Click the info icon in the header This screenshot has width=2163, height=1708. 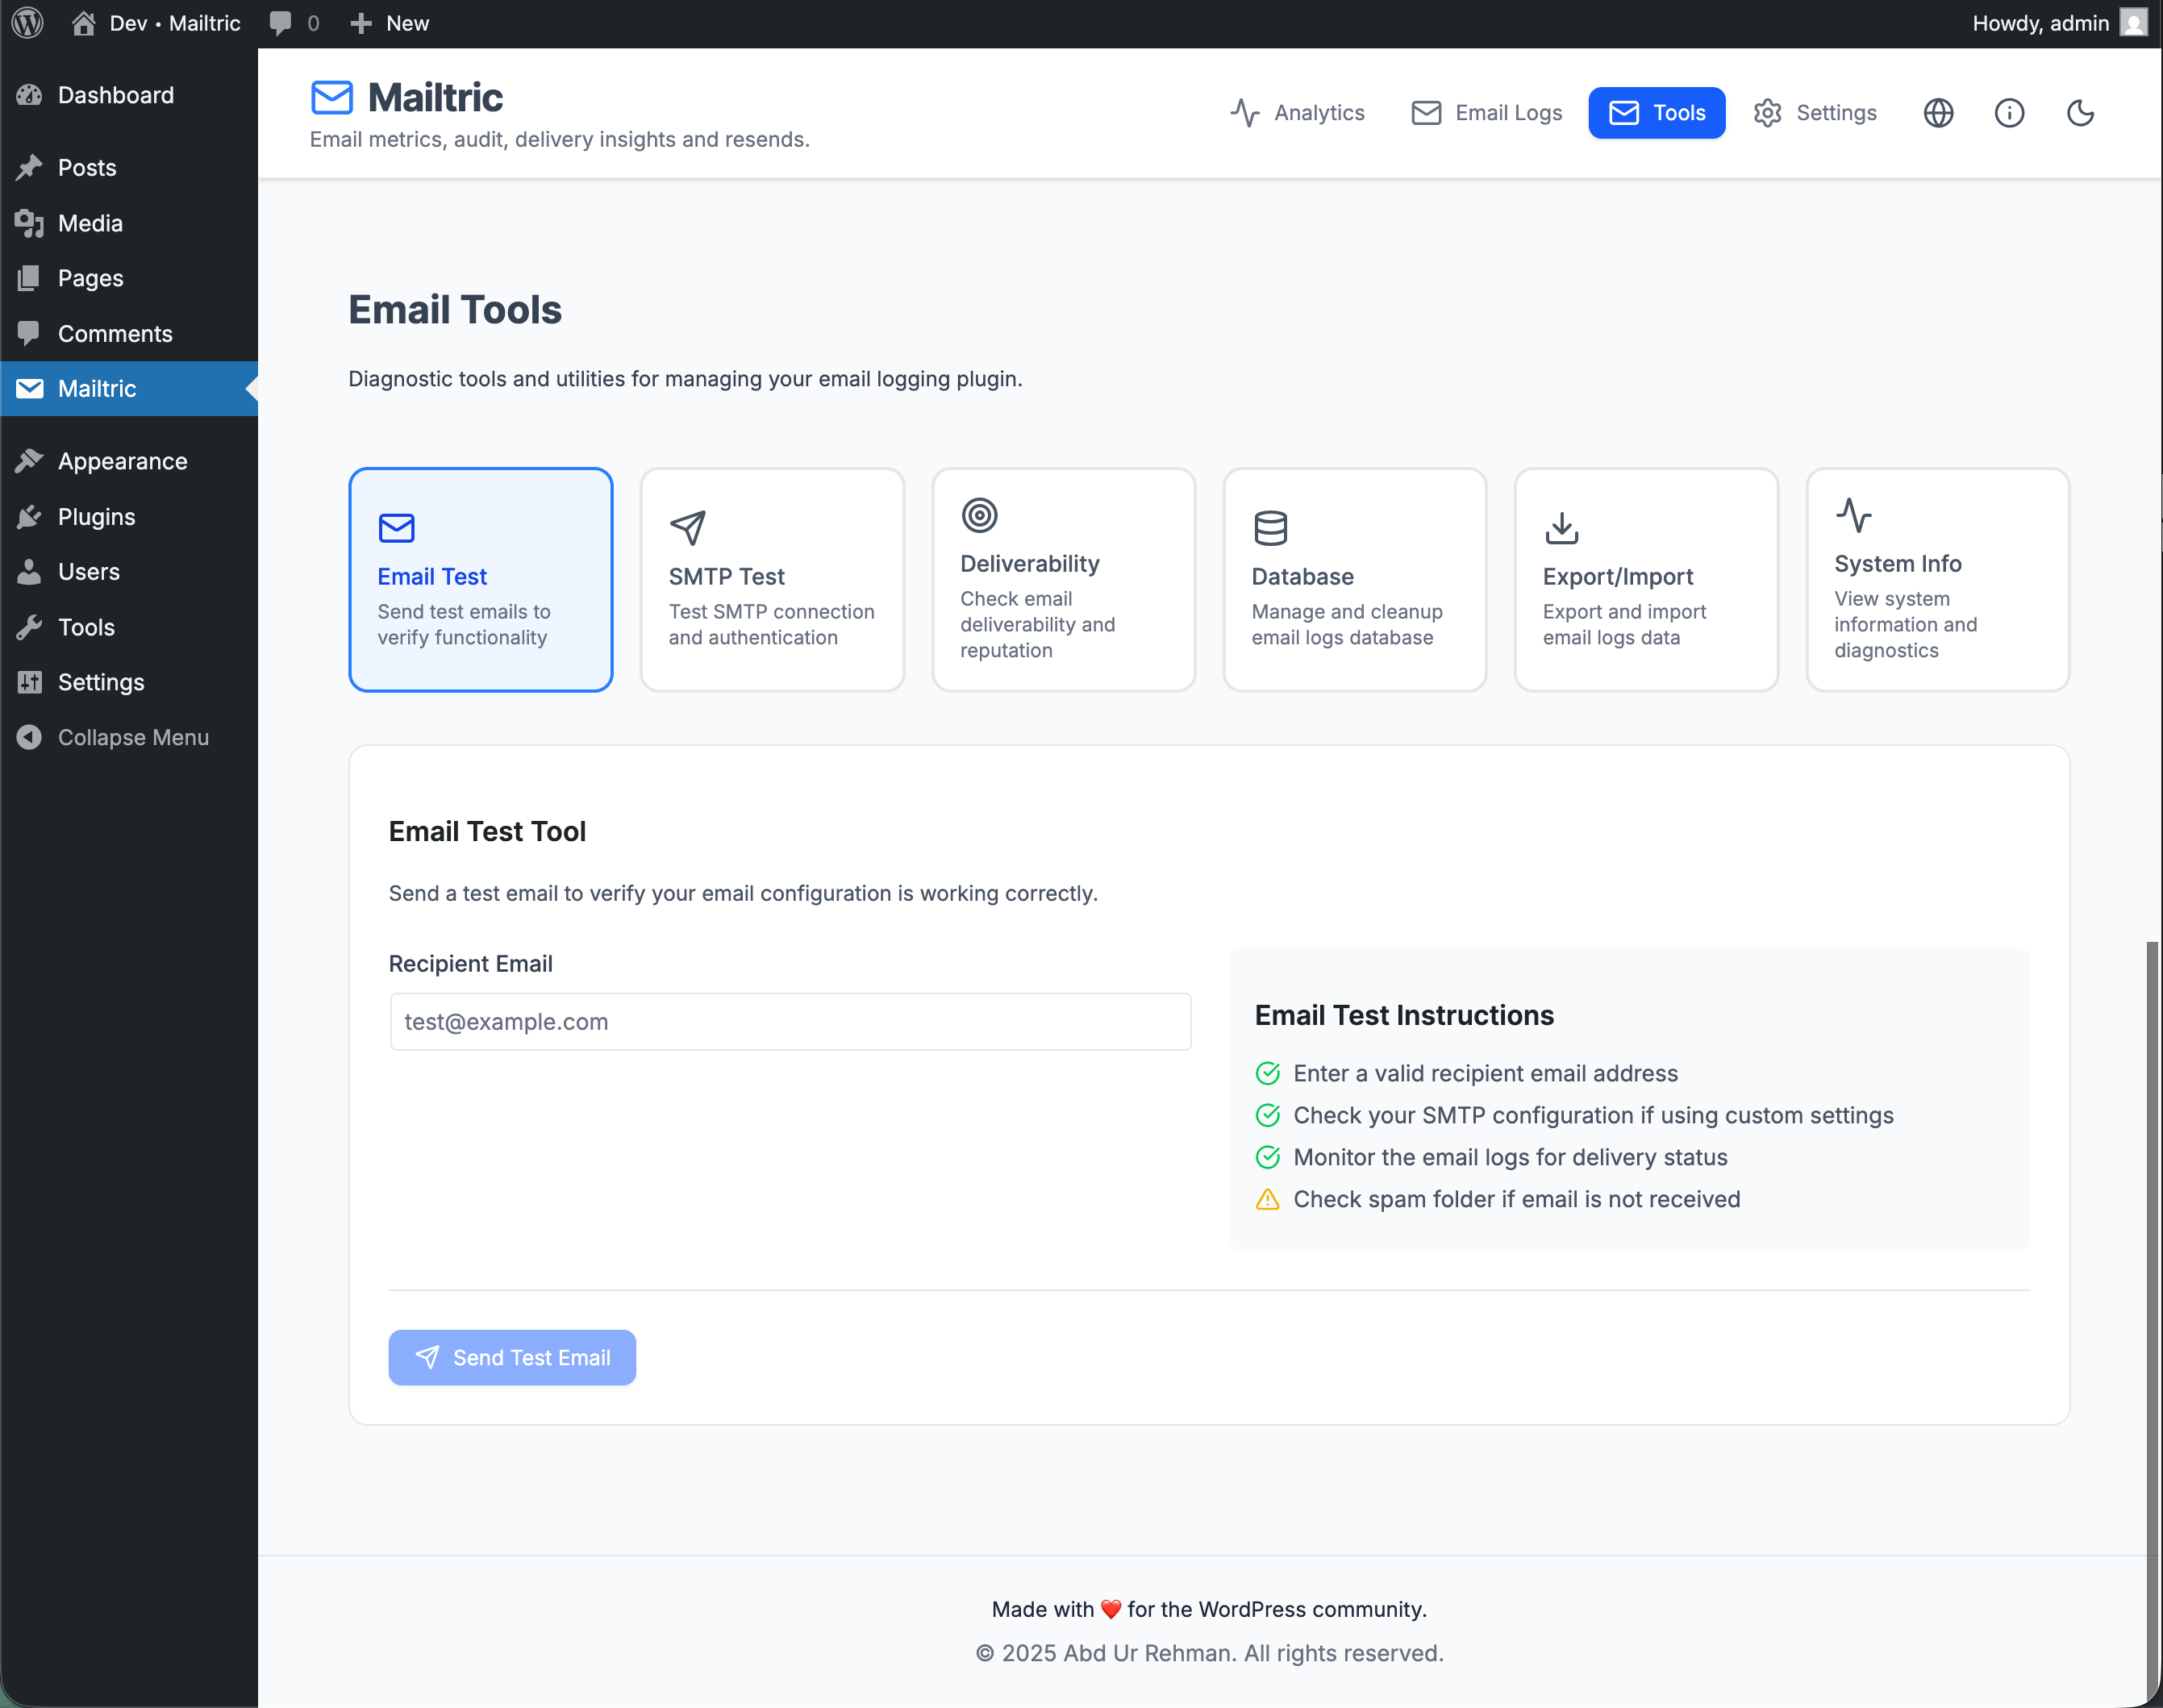click(x=2010, y=113)
